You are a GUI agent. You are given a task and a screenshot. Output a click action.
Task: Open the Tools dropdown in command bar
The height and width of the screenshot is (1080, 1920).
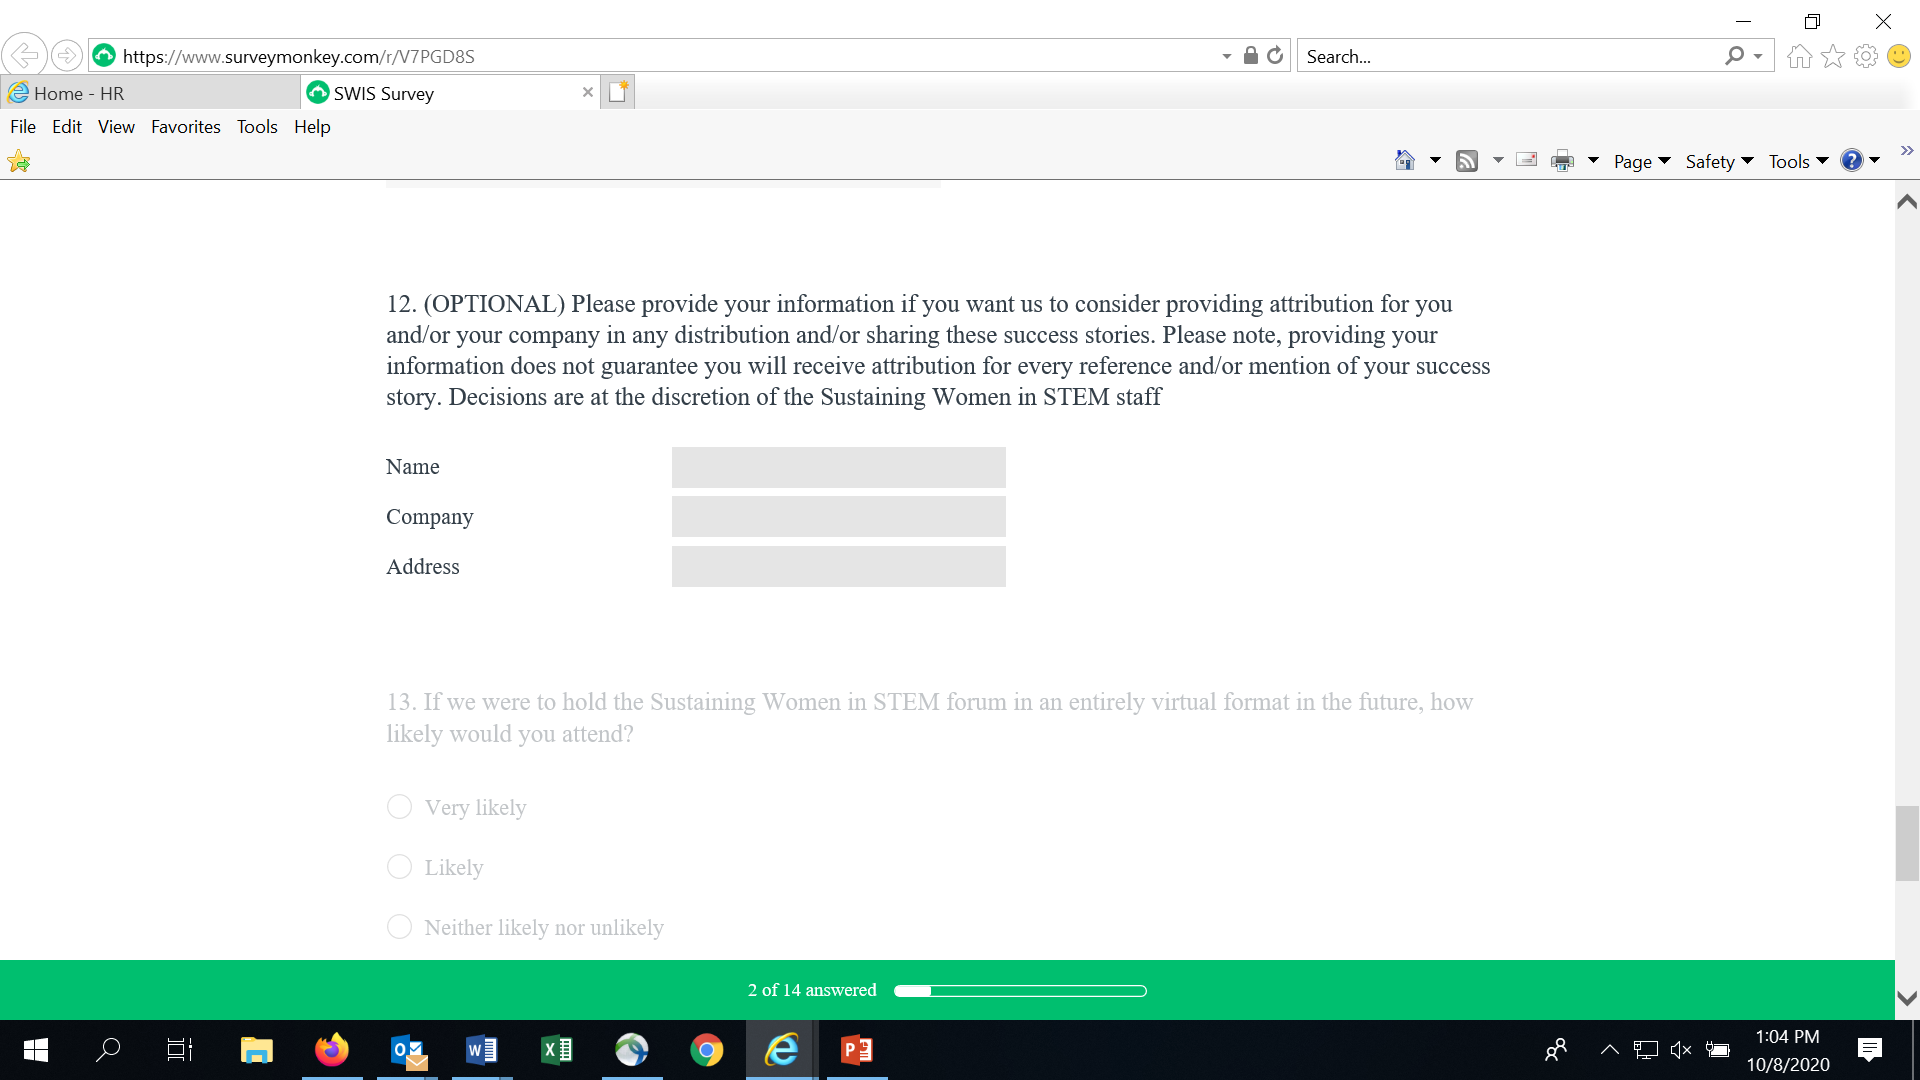pos(1798,161)
